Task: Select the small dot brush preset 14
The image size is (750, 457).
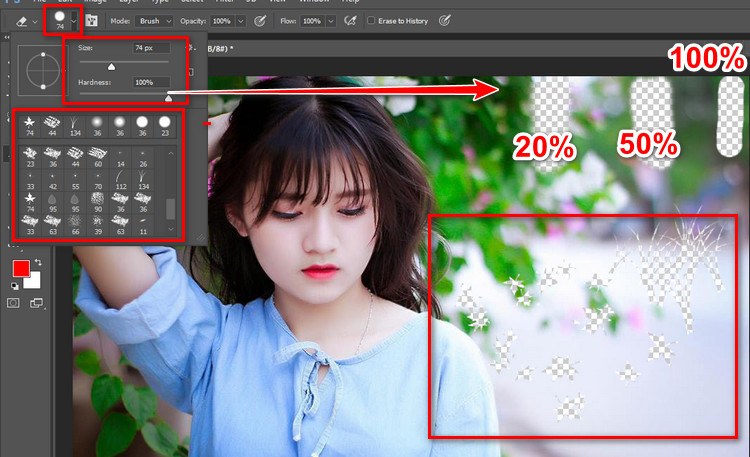Action: tap(121, 157)
